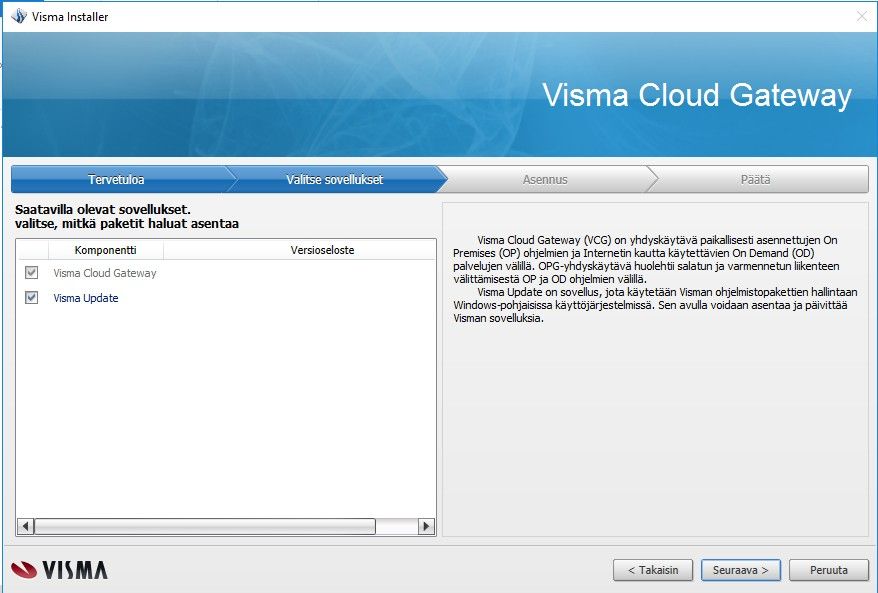
Task: Select the Visma Update row label
Action: point(86,298)
